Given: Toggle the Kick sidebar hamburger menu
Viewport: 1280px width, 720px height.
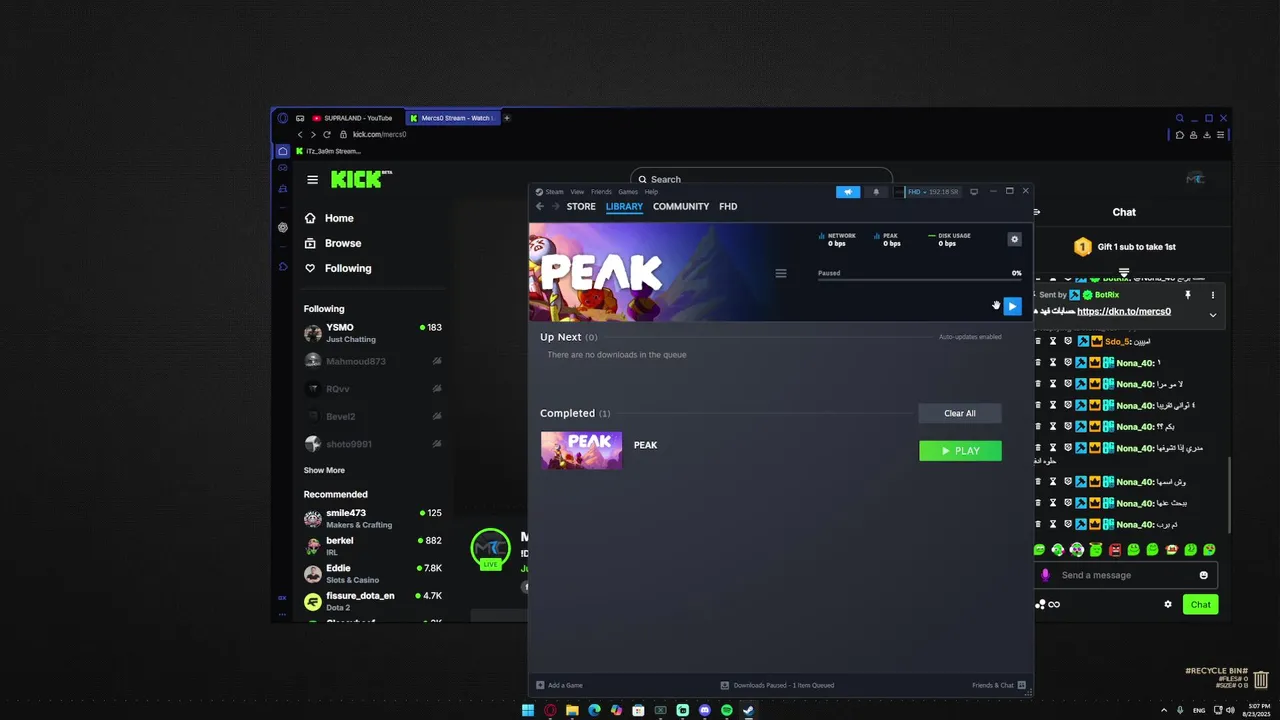Looking at the screenshot, I should tap(312, 180).
